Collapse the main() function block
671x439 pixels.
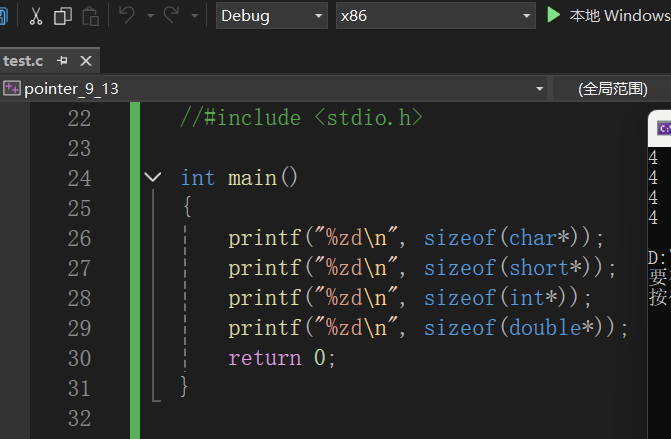tap(153, 177)
